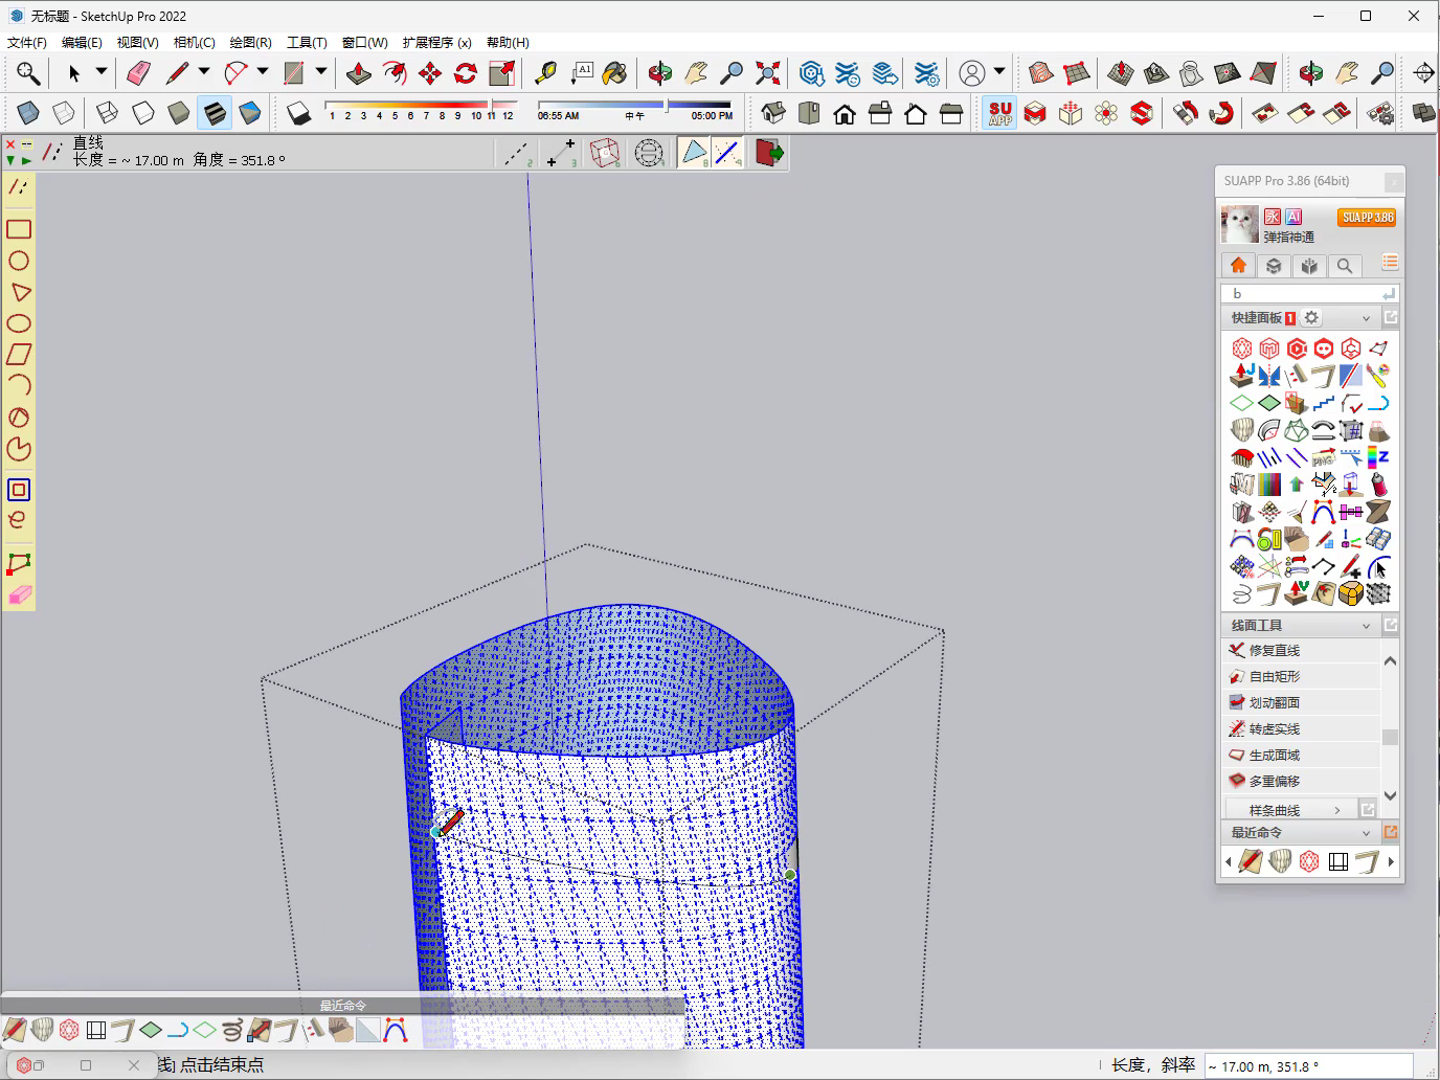Open the 扩展程序 menu
This screenshot has width=1440, height=1080.
tap(436, 42)
